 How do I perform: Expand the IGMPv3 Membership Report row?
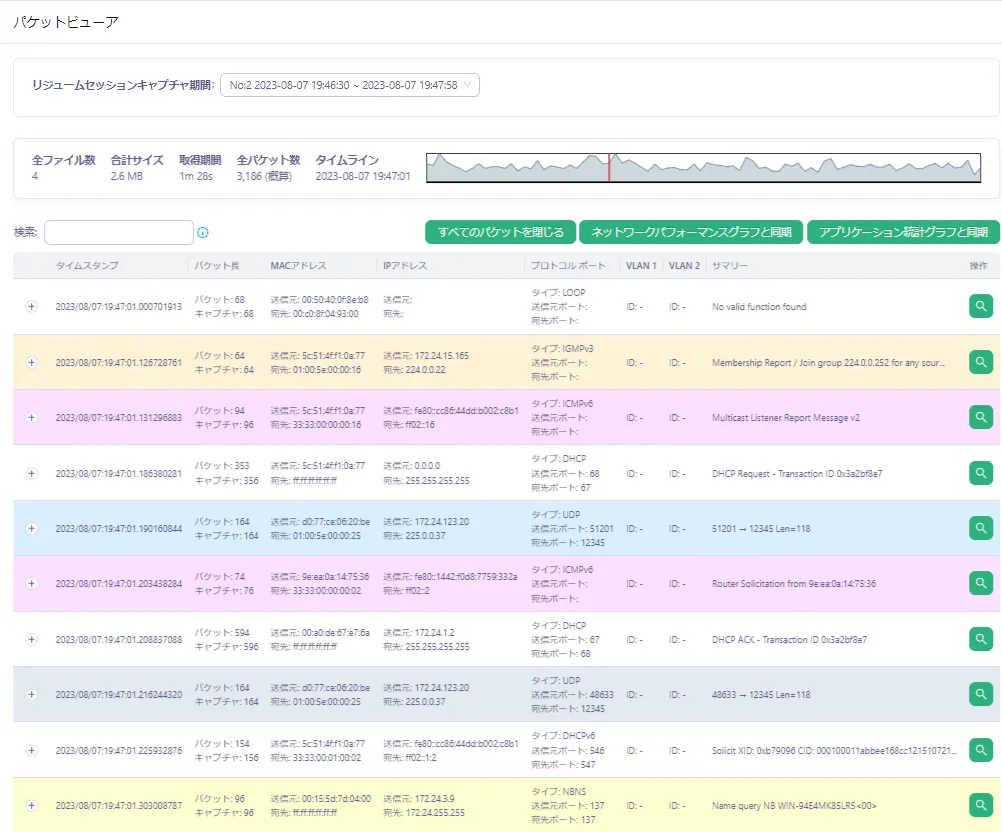(31, 362)
